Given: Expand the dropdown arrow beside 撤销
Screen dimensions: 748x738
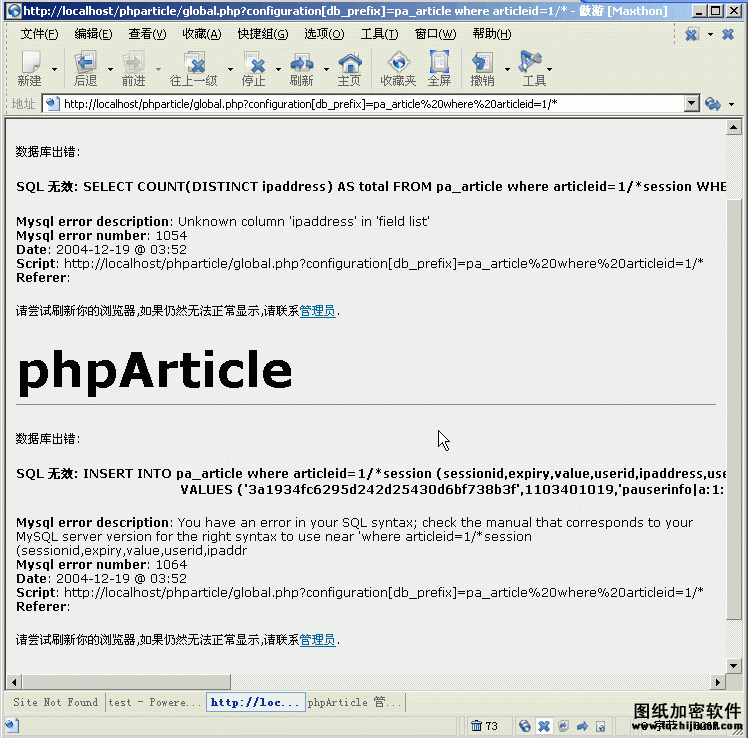Looking at the screenshot, I should click(507, 70).
